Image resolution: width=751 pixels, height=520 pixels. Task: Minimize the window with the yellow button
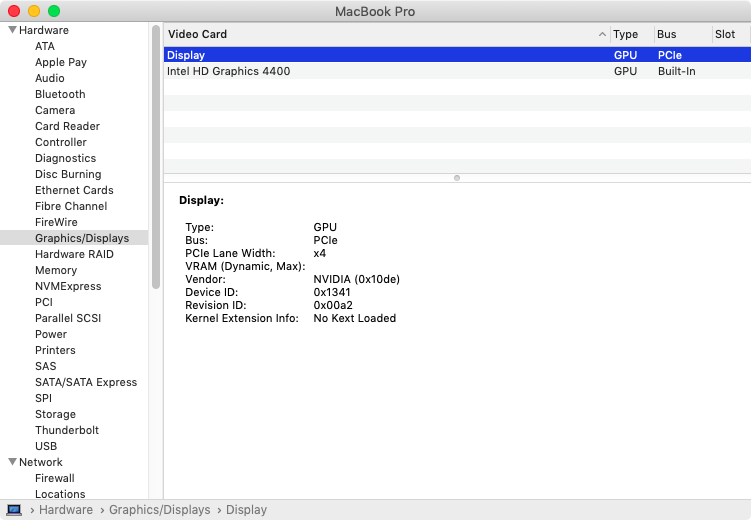(x=34, y=11)
